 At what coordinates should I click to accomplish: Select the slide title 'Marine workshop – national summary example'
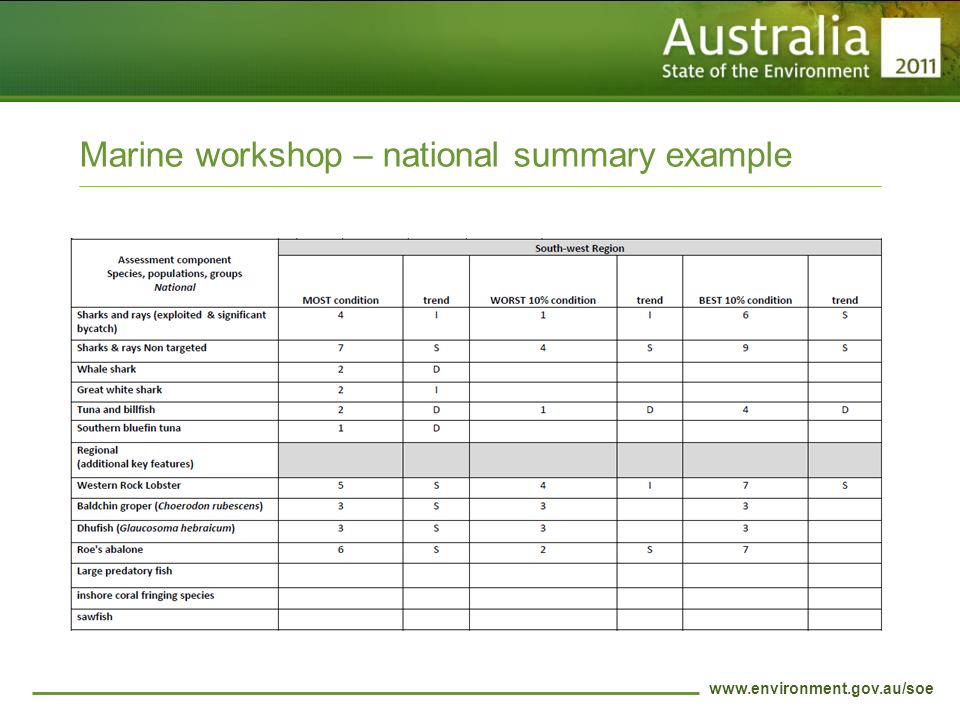[x=435, y=155]
